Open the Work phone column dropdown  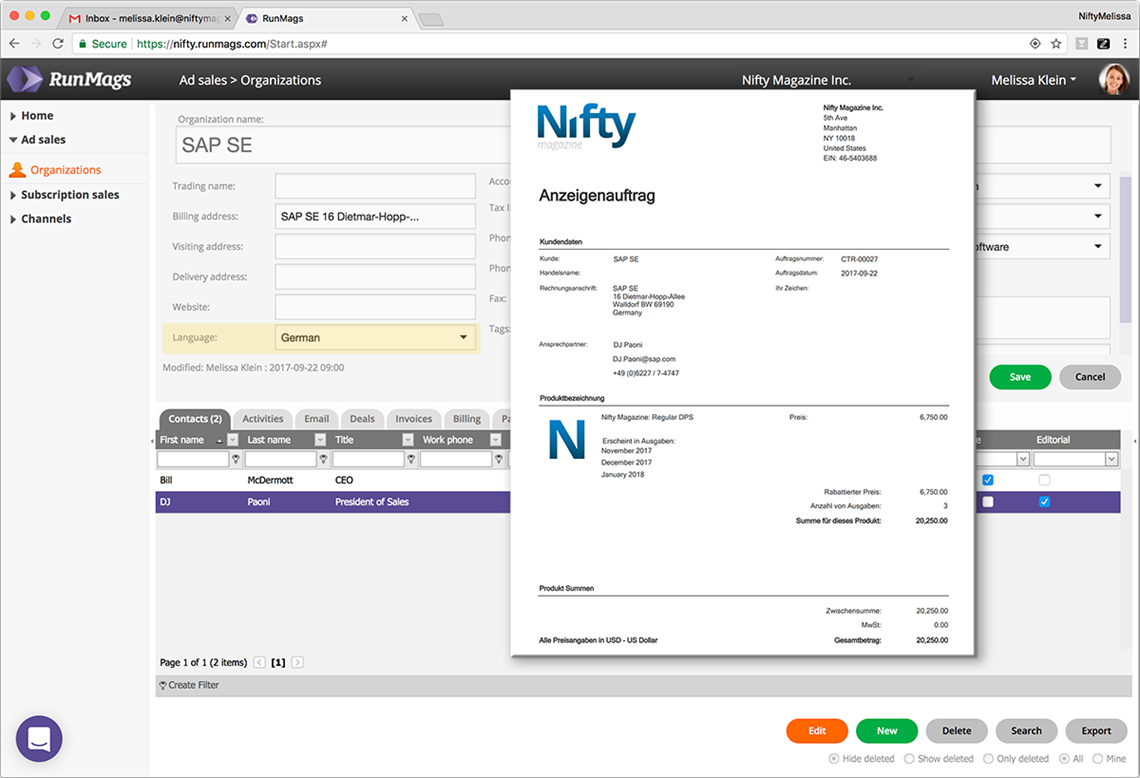click(495, 440)
